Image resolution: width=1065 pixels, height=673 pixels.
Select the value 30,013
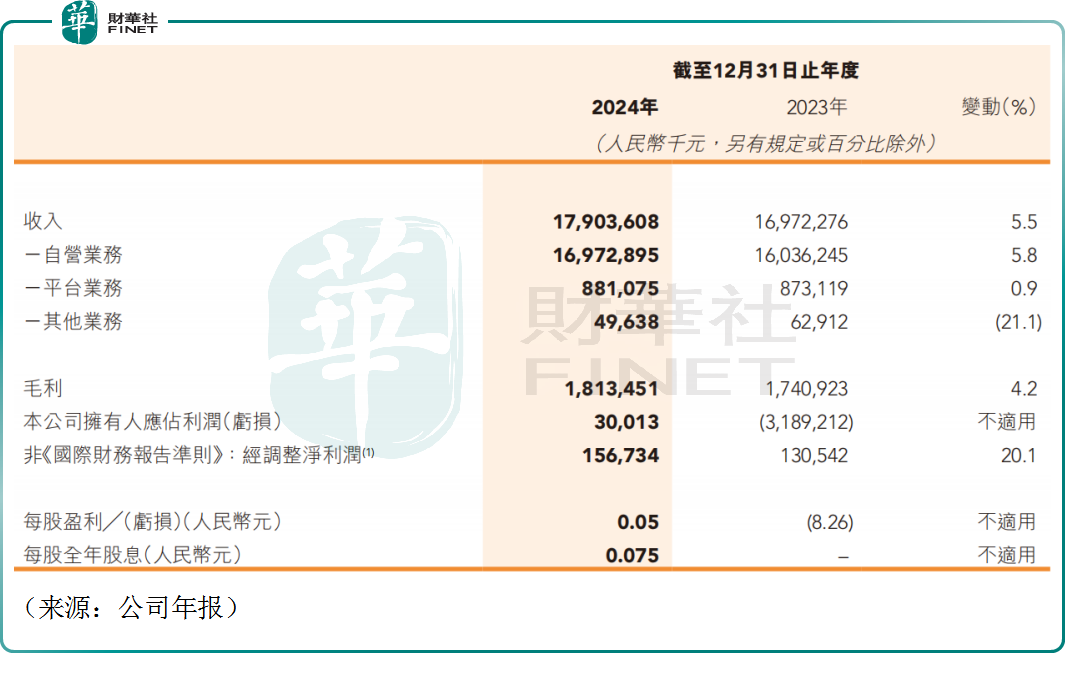(626, 422)
